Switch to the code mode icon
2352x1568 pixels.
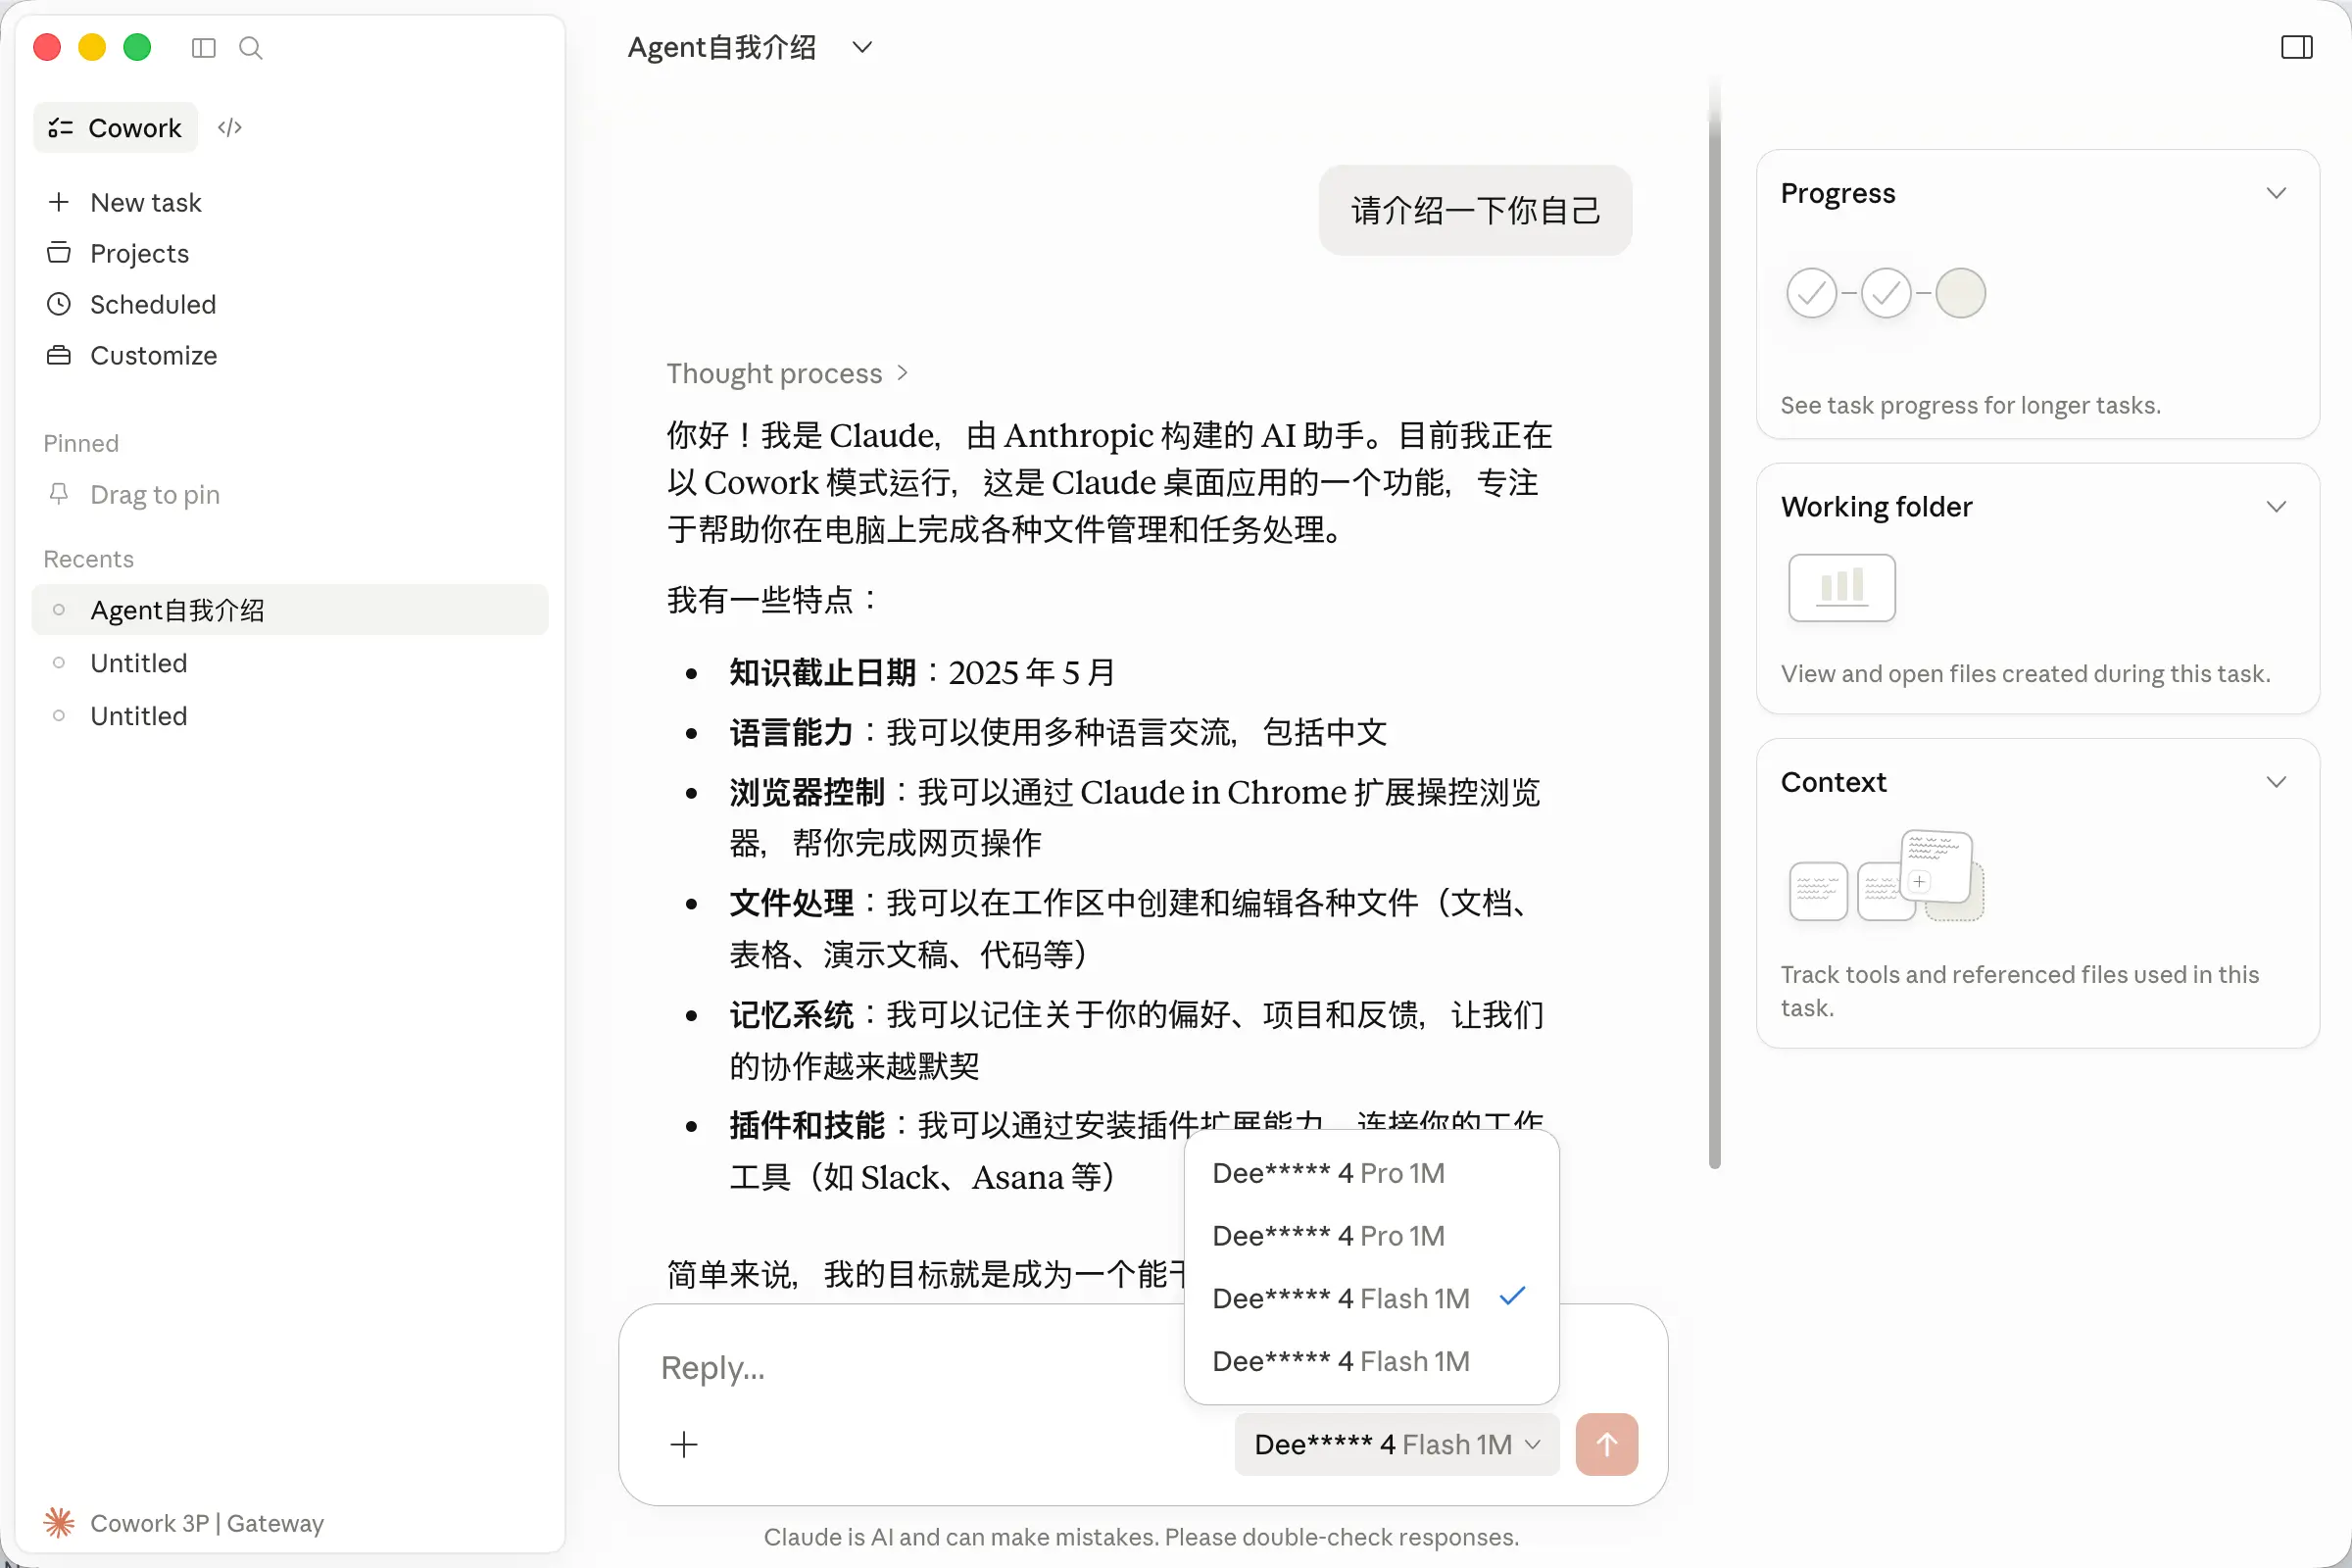(229, 127)
